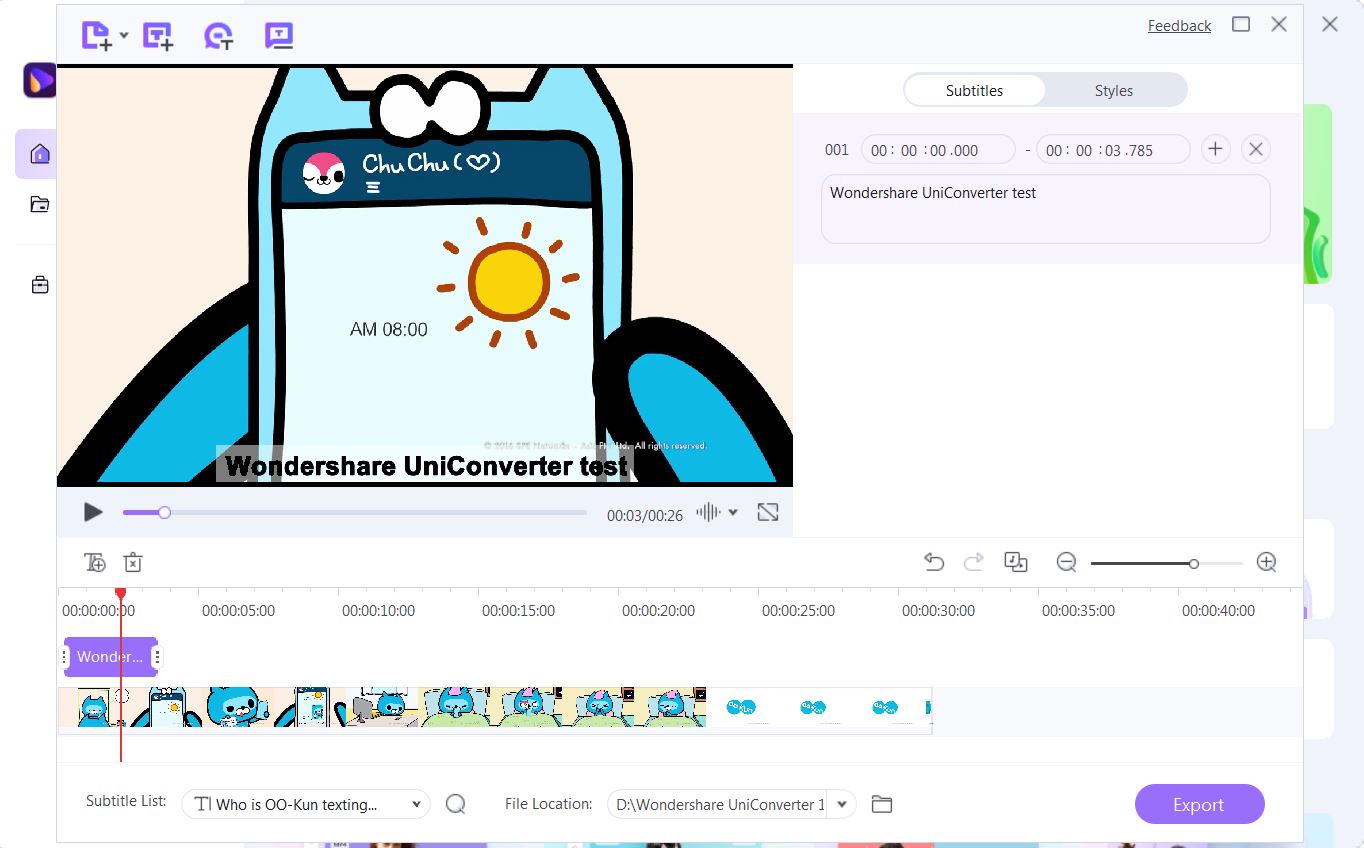This screenshot has width=1364, height=848.
Task: Open the import subtitle file dropdown arrow
Action: (124, 36)
